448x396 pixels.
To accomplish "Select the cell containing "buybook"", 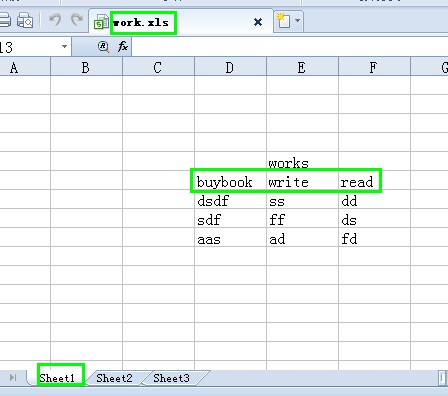I will (x=230, y=180).
